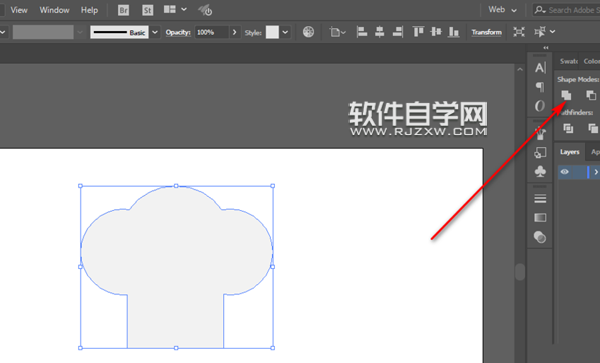Click Vertical Align Bottom icon
Viewport: 600px width, 363px height.
coord(454,32)
